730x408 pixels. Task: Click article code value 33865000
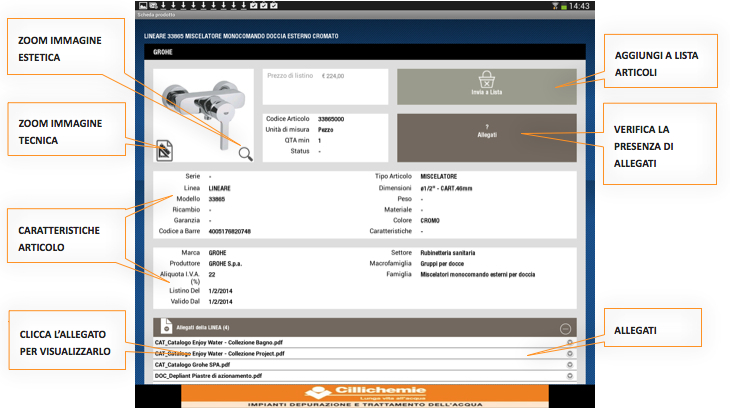tap(331, 119)
